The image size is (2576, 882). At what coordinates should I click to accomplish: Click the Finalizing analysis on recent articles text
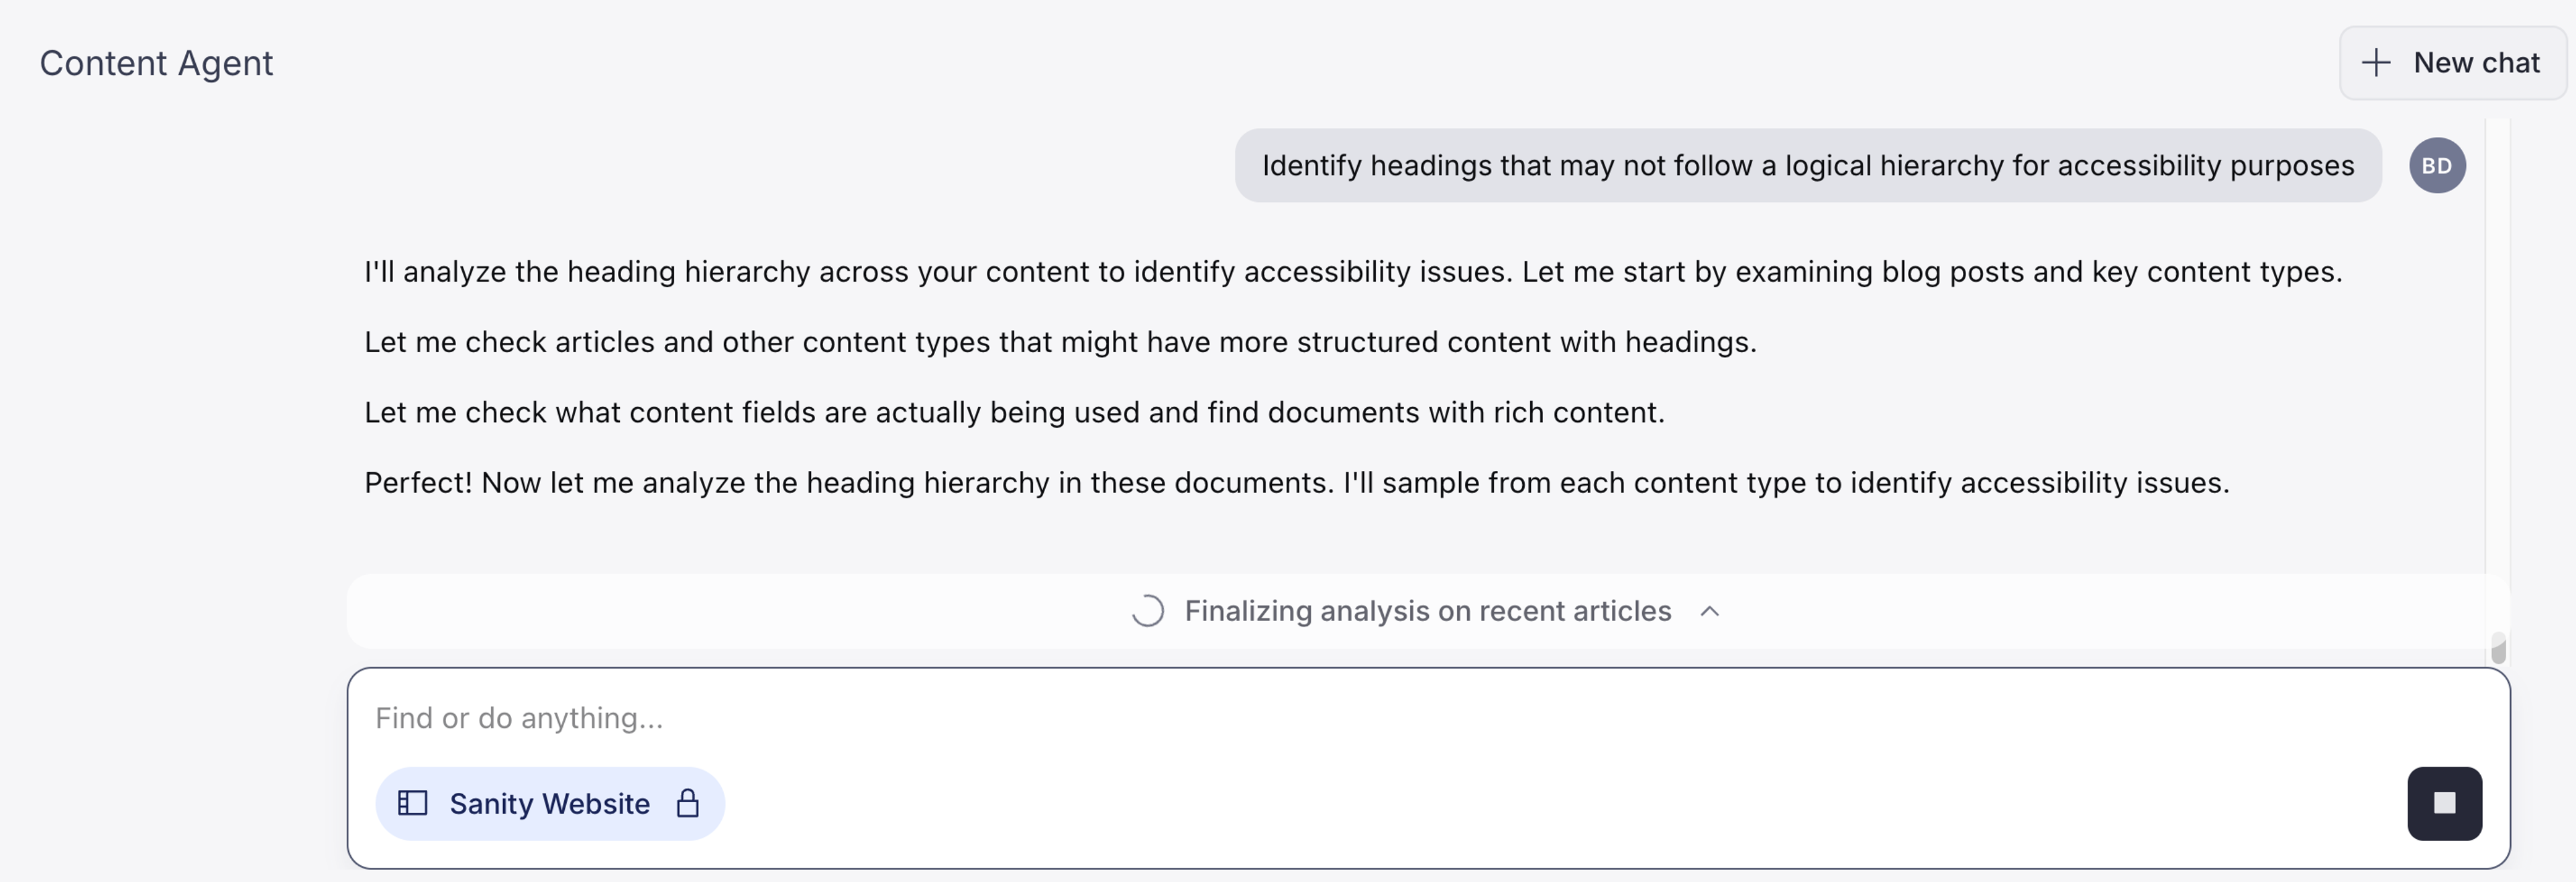pos(1428,611)
